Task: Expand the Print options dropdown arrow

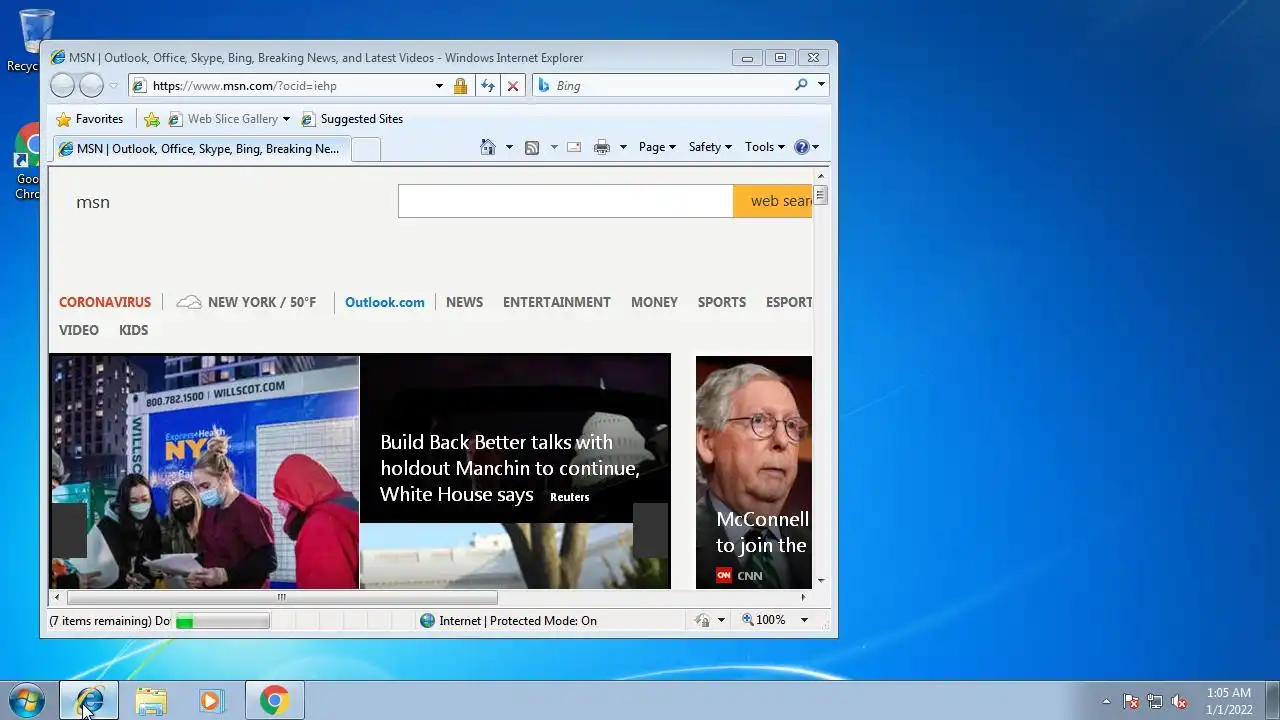Action: point(623,147)
